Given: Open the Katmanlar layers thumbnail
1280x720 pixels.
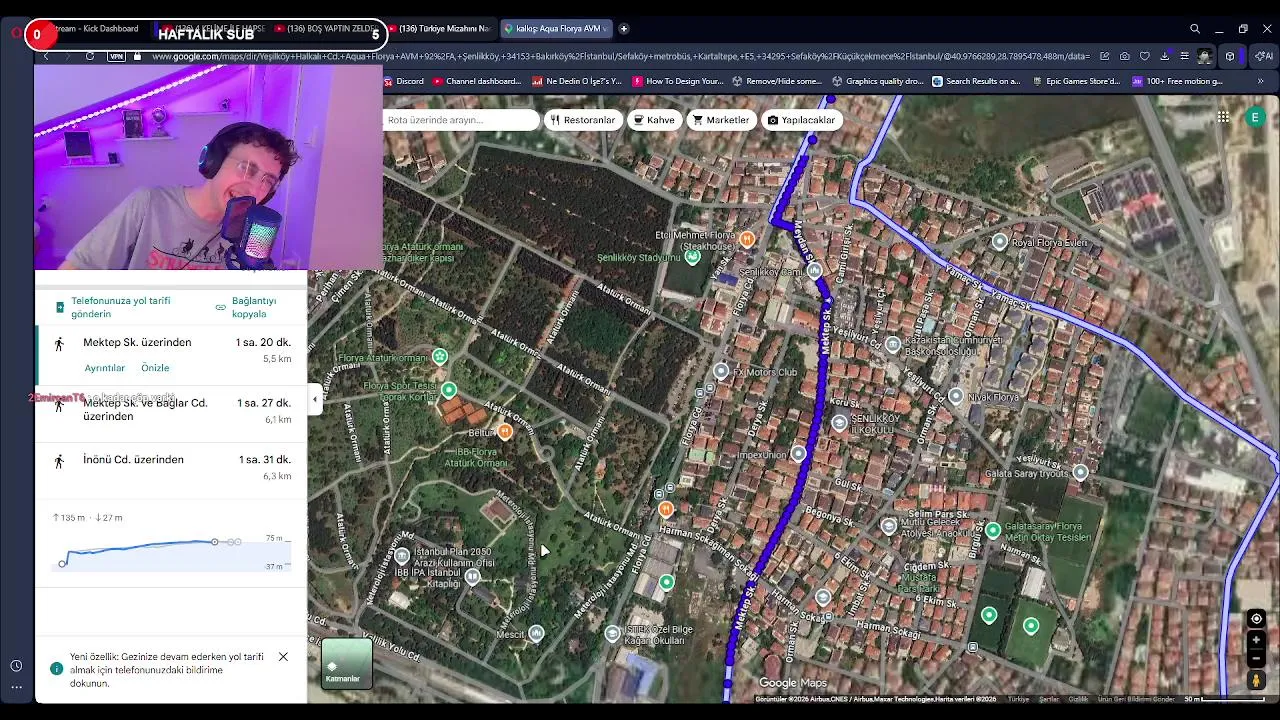Looking at the screenshot, I should tap(347, 663).
